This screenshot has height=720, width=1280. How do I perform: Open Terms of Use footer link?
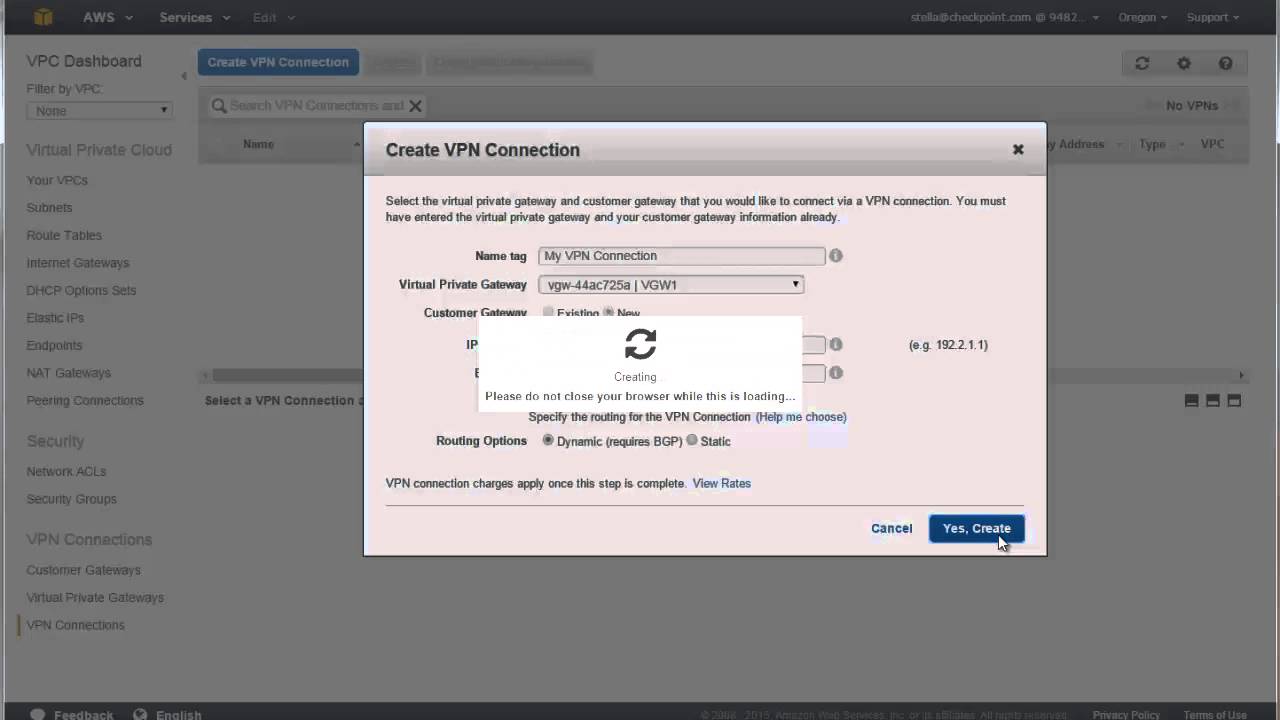(1215, 715)
